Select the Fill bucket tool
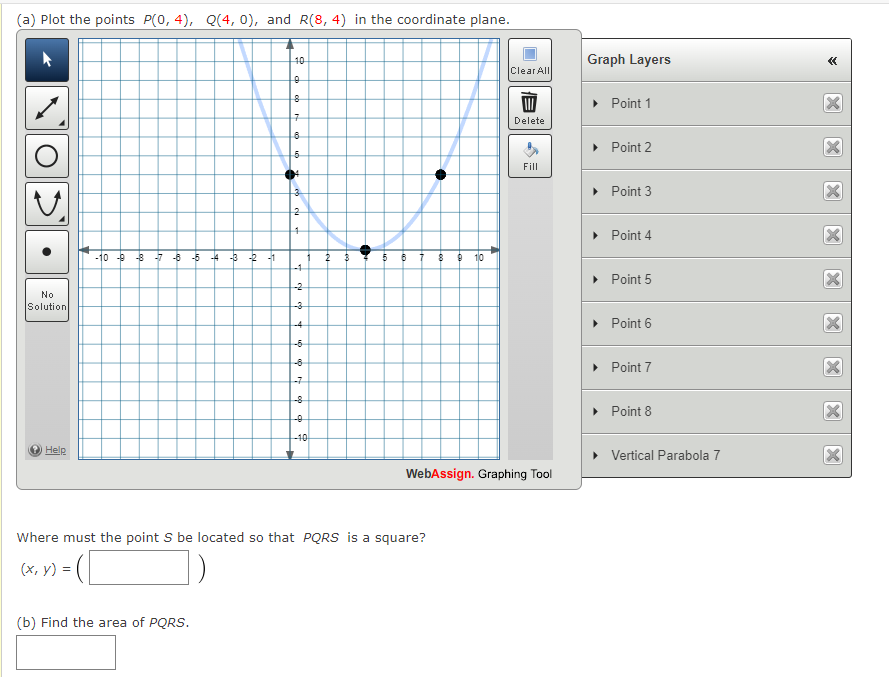The height and width of the screenshot is (677, 889). click(x=530, y=156)
